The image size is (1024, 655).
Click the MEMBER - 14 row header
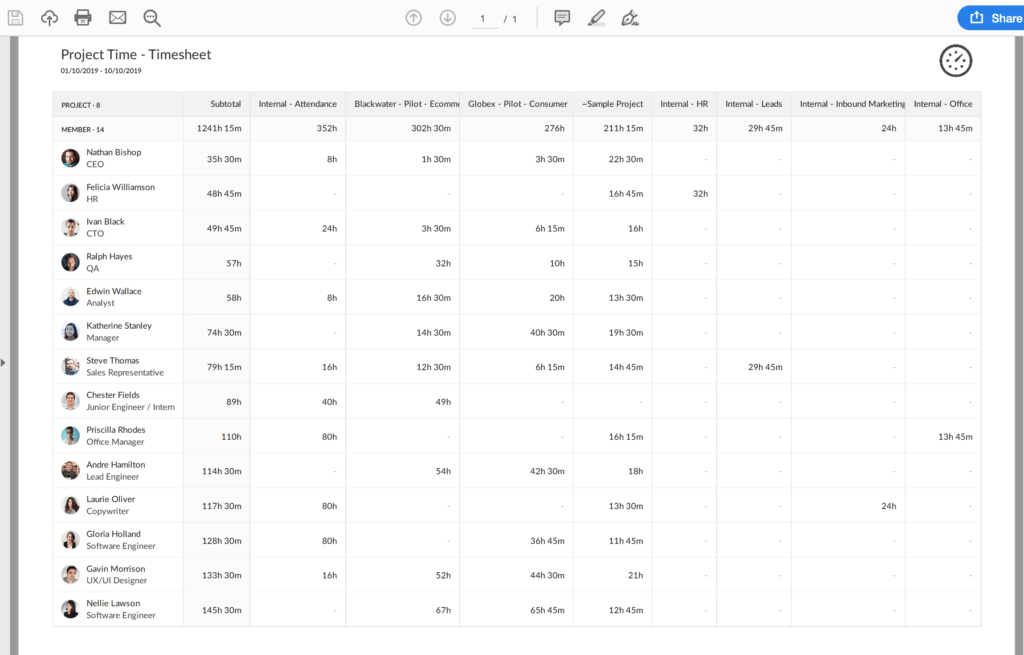click(x=81, y=129)
